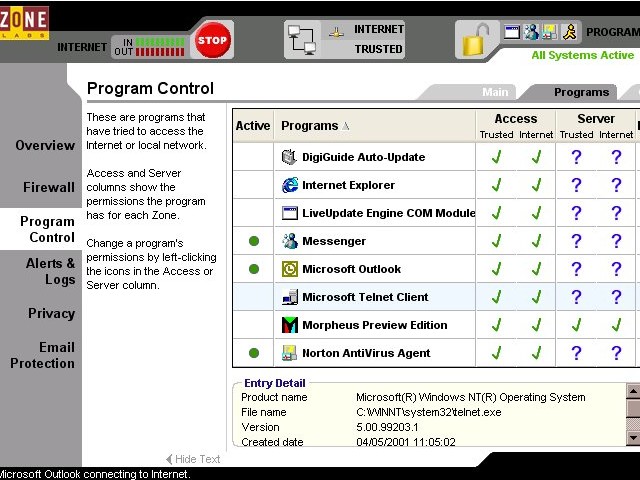Select the Microsoft Telnet Client row name
The image size is (640, 480).
click(x=365, y=297)
